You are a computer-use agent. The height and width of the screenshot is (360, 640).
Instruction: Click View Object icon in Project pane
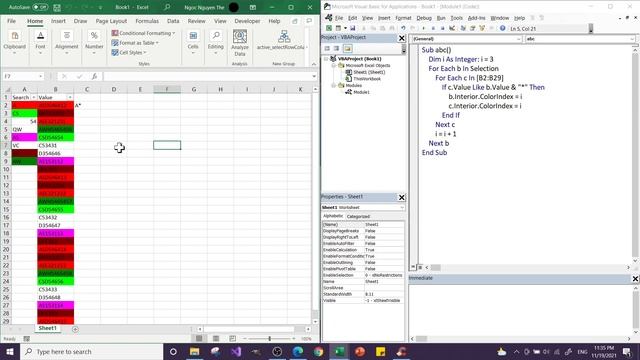coord(336,49)
